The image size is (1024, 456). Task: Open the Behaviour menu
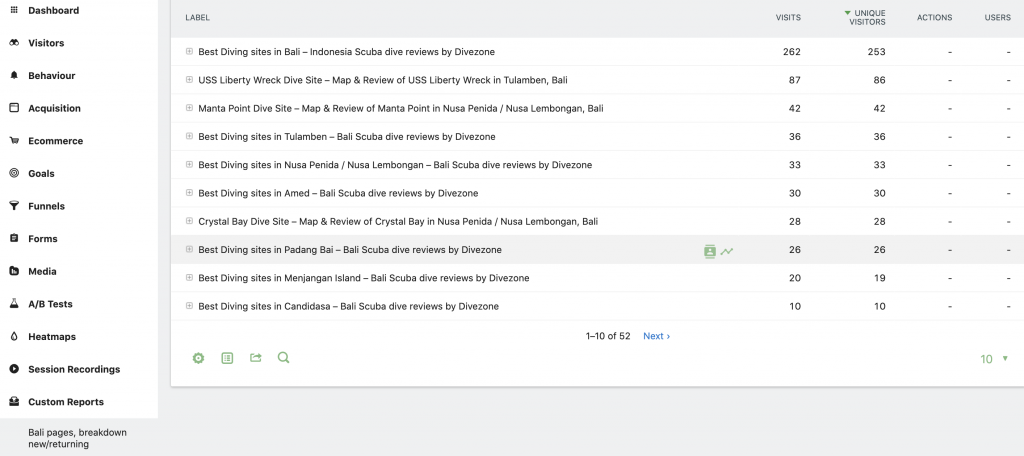(52, 76)
